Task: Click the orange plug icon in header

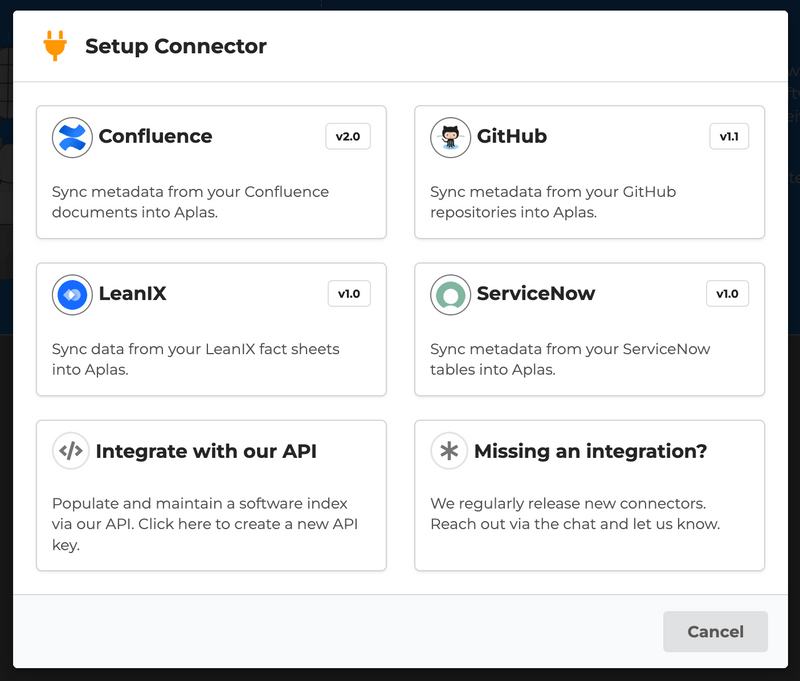Action: point(54,46)
